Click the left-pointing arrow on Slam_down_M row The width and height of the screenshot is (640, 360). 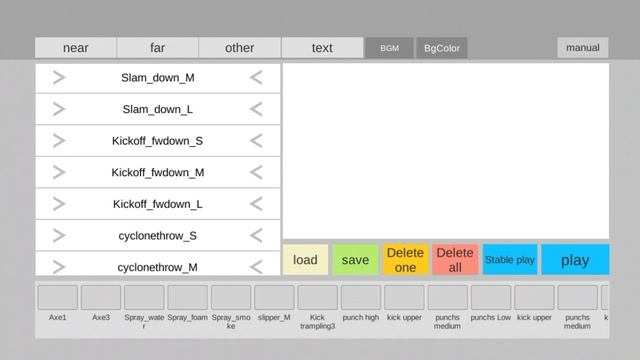[x=256, y=78]
